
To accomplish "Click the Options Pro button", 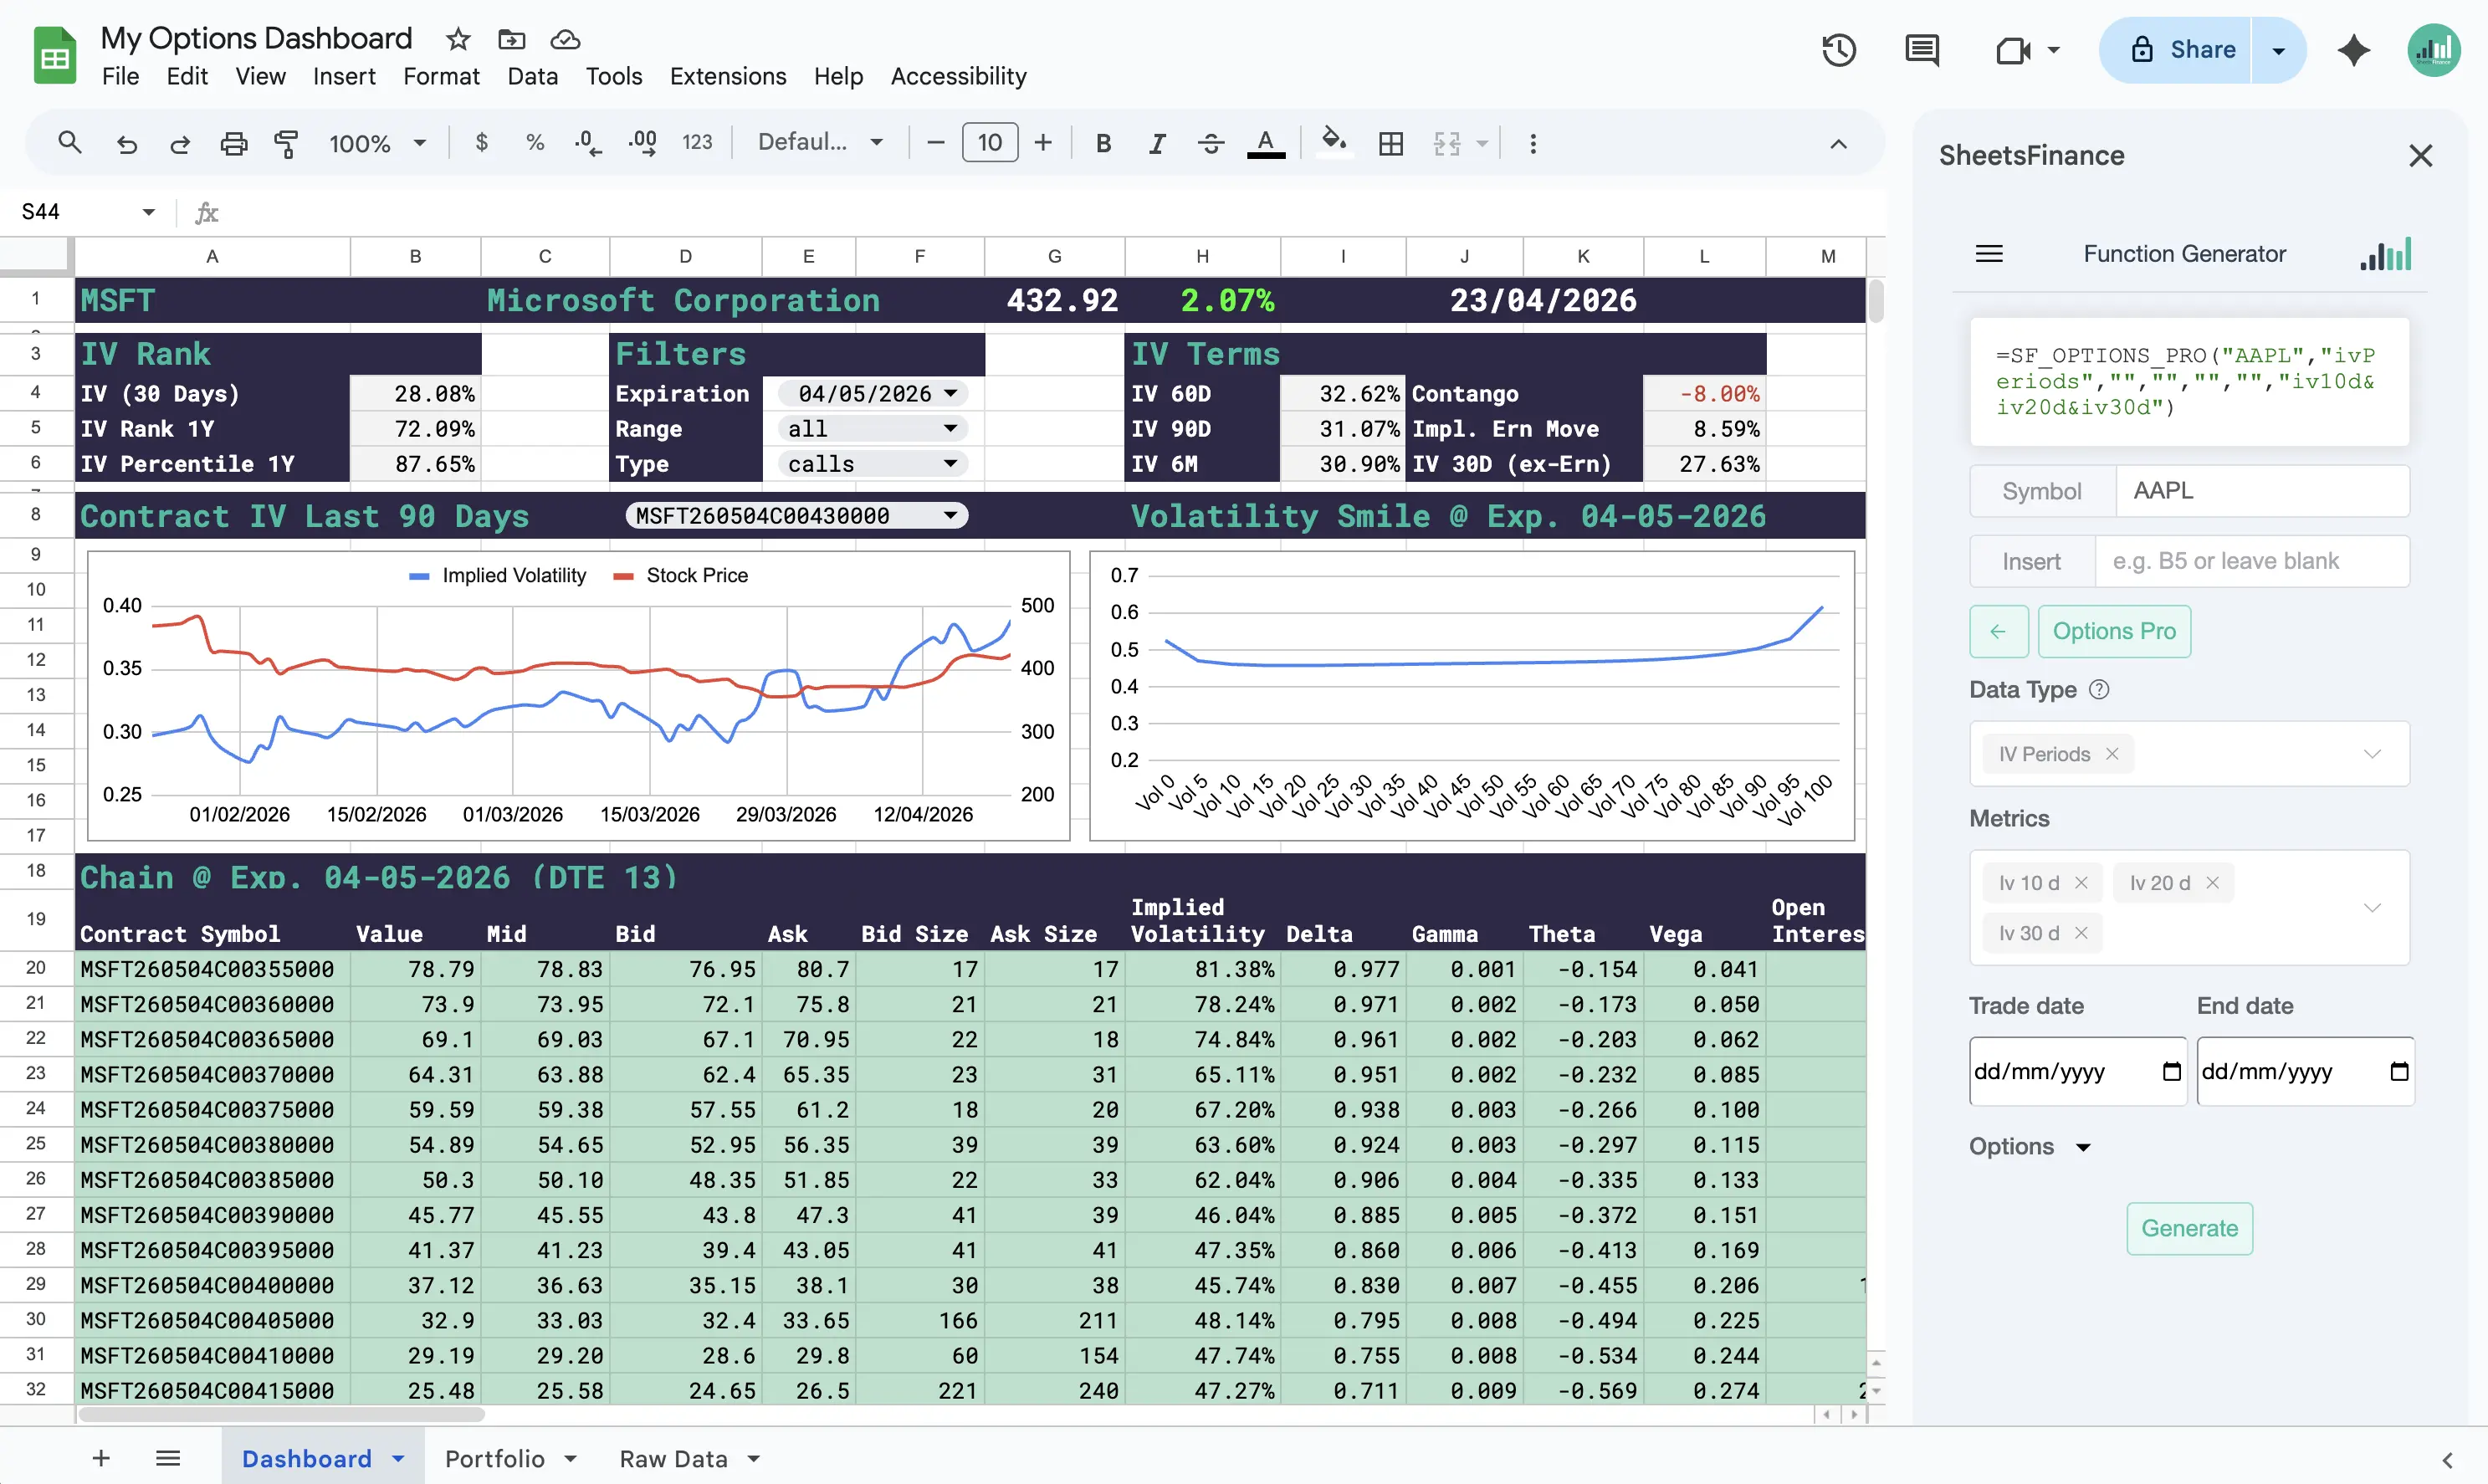I will click(x=2113, y=631).
